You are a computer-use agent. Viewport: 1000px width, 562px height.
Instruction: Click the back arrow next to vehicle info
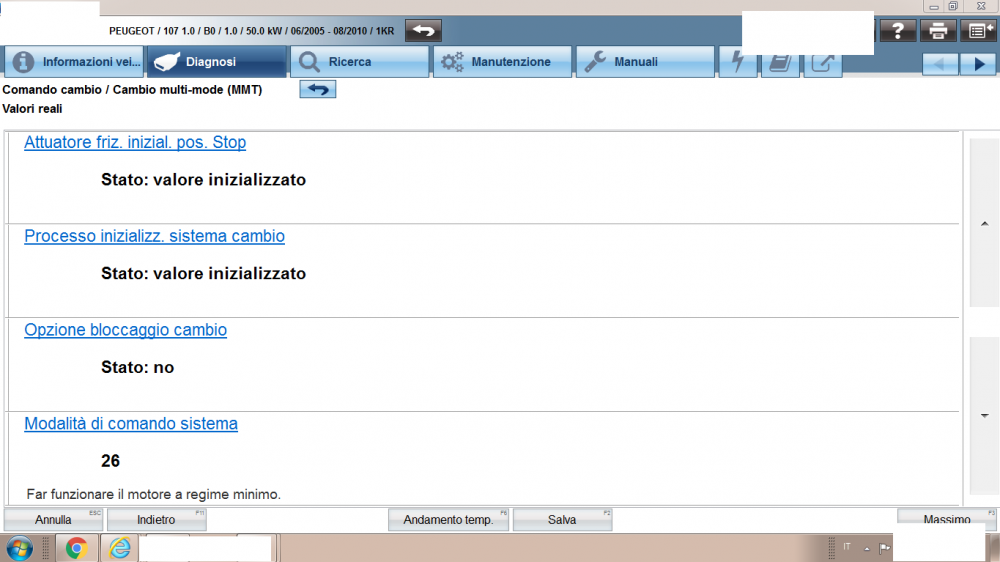(424, 31)
